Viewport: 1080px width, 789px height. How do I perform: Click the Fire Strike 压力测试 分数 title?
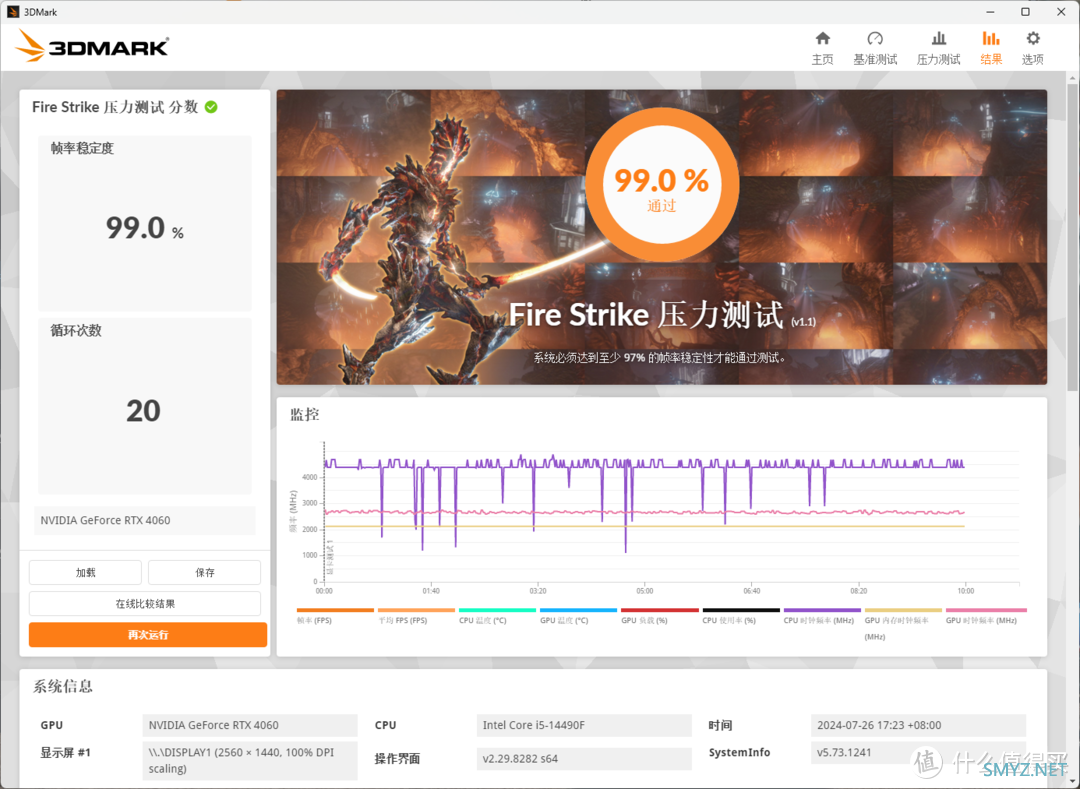tap(115, 107)
